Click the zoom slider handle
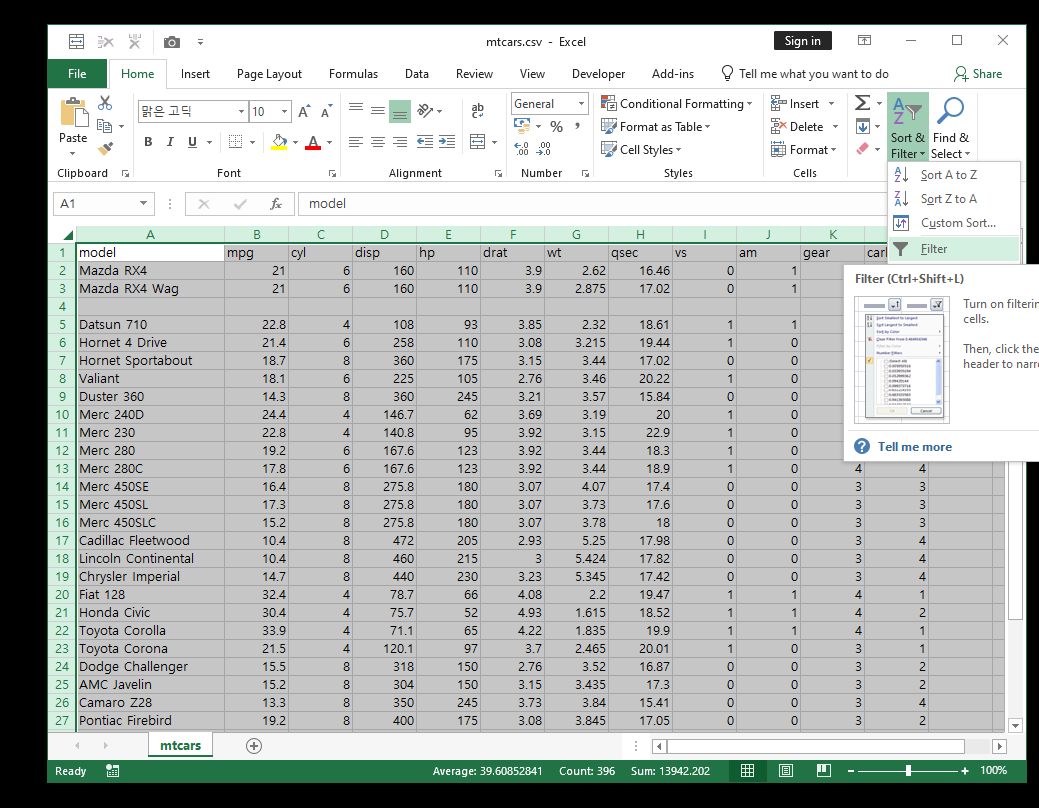Viewport: 1039px width, 808px height. click(x=908, y=770)
